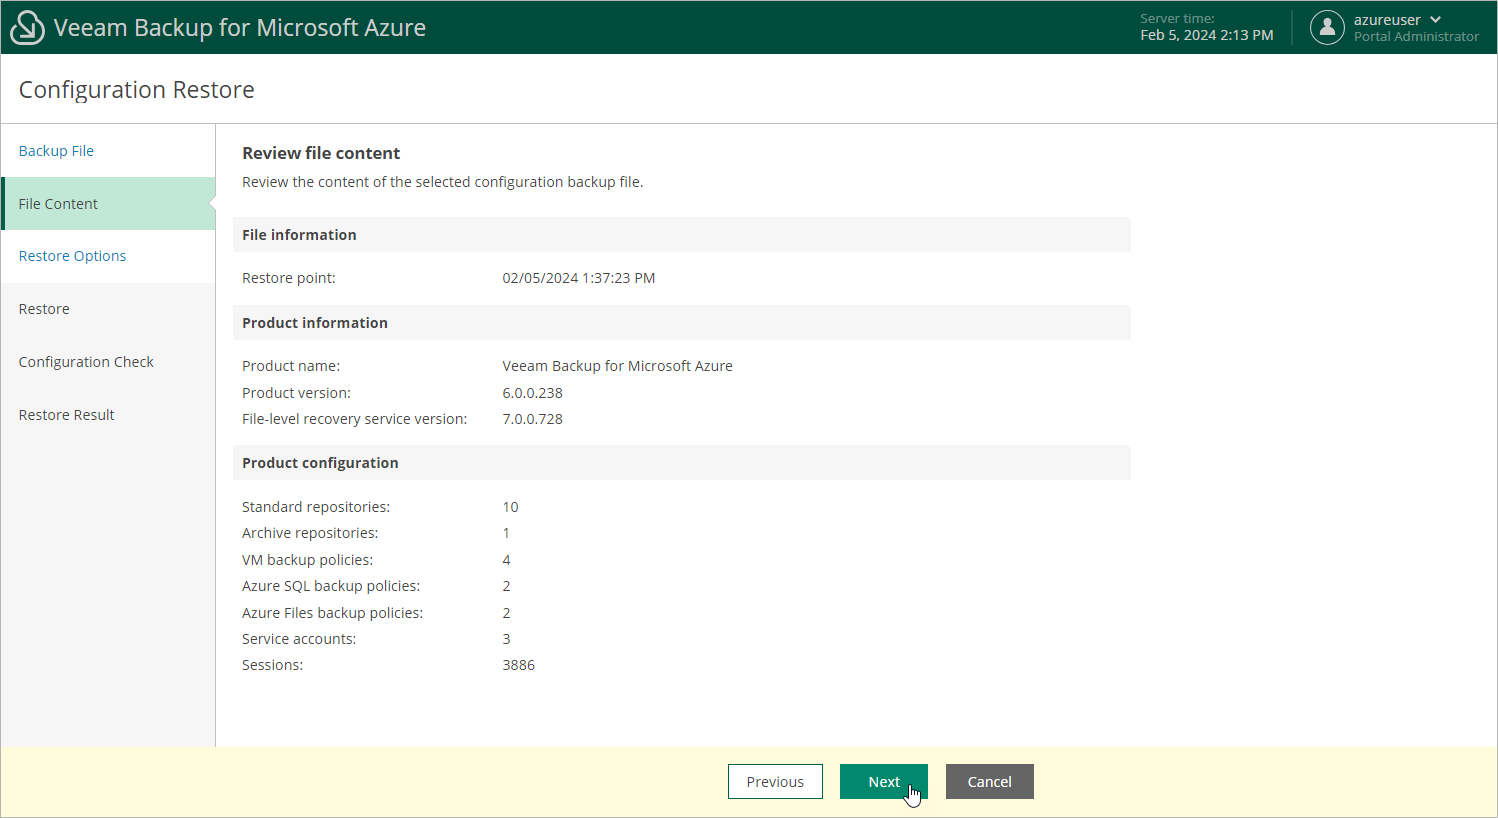Expand the azureuser account dropdown arrow
The width and height of the screenshot is (1498, 818).
pos(1436,20)
